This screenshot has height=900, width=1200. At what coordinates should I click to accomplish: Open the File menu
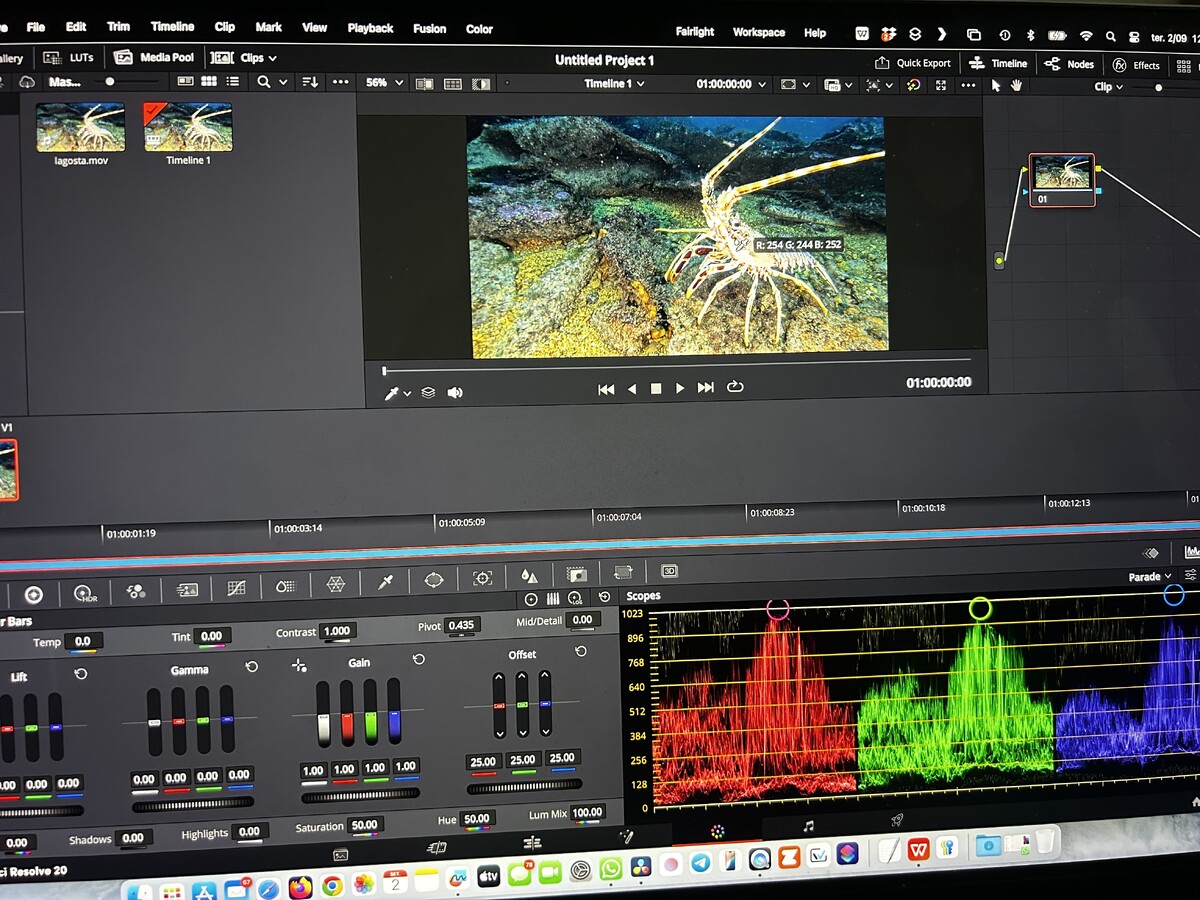coord(36,27)
